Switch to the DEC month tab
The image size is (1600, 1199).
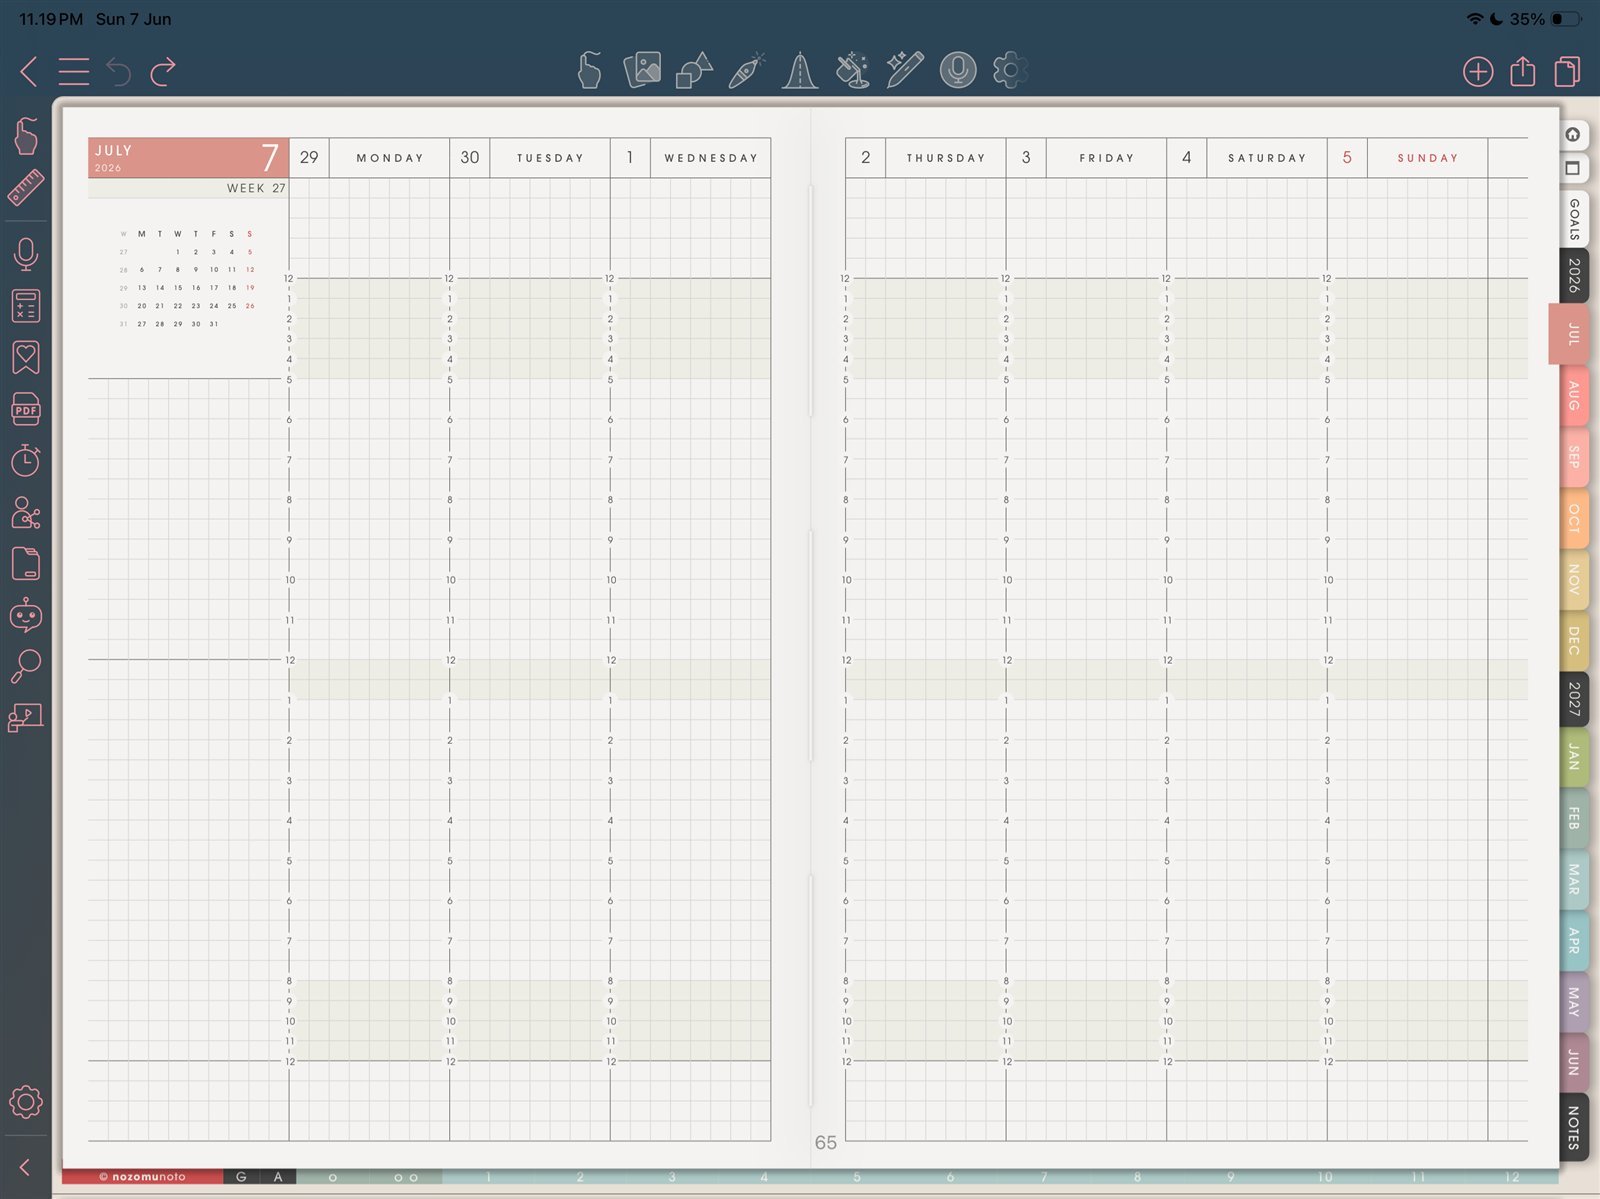(x=1574, y=640)
